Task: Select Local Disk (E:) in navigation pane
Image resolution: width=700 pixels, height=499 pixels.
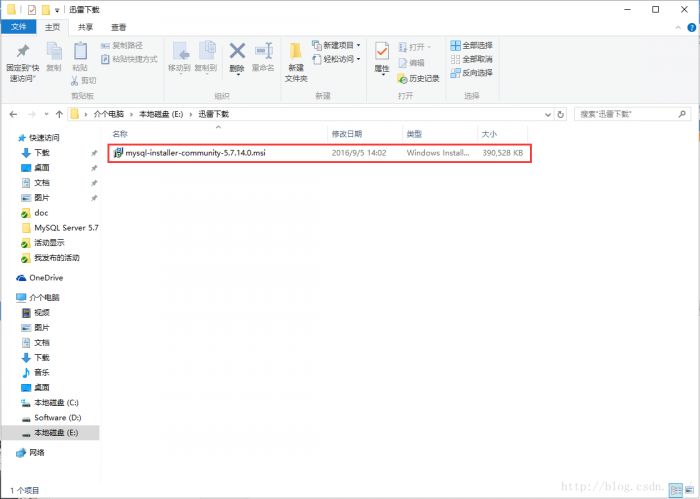Action: [x=56, y=433]
